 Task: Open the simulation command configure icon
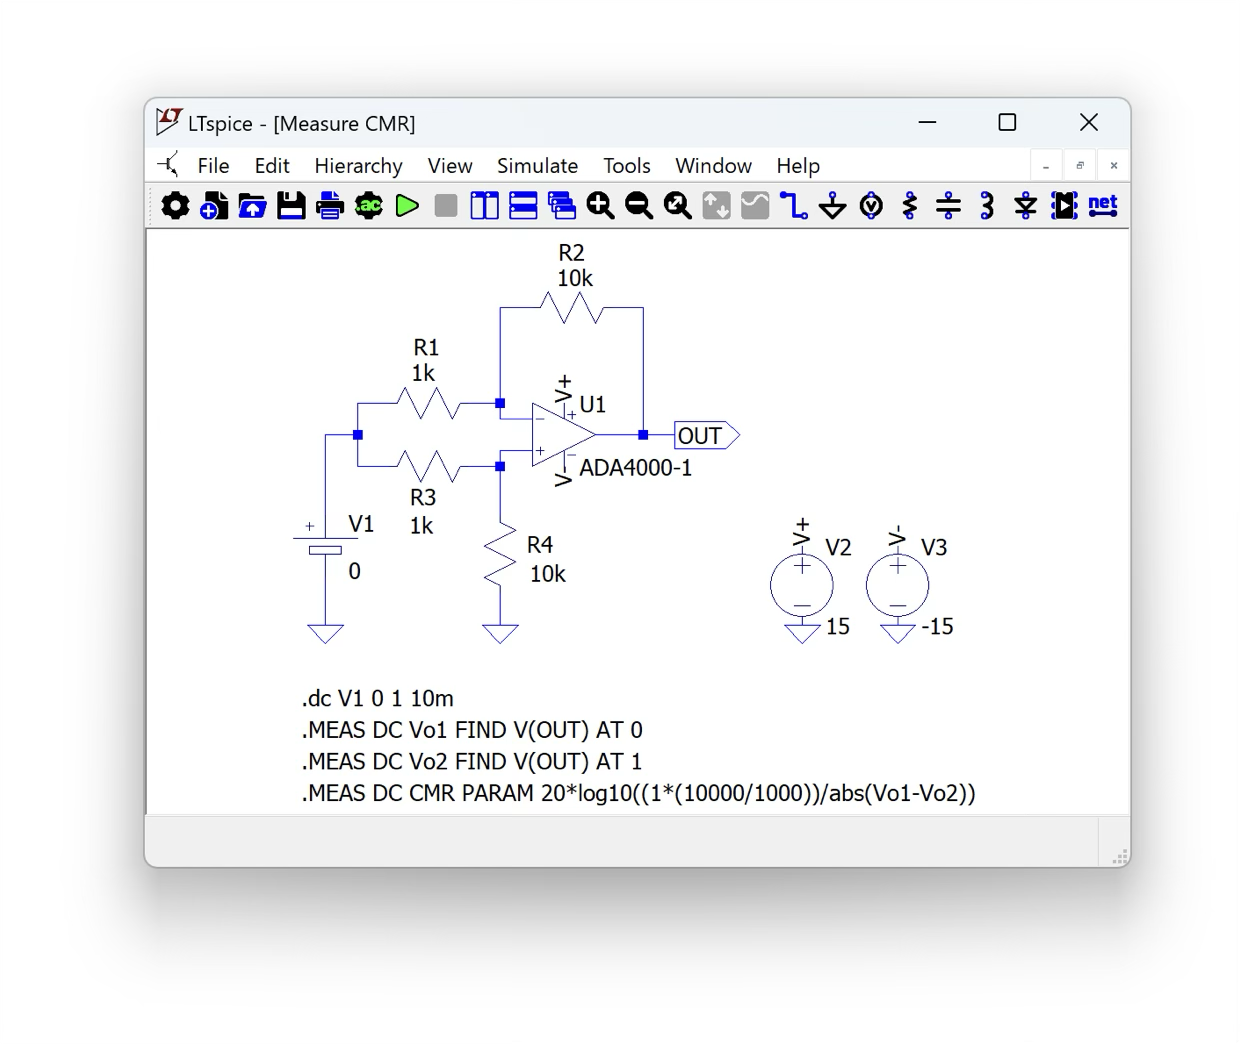click(x=369, y=206)
